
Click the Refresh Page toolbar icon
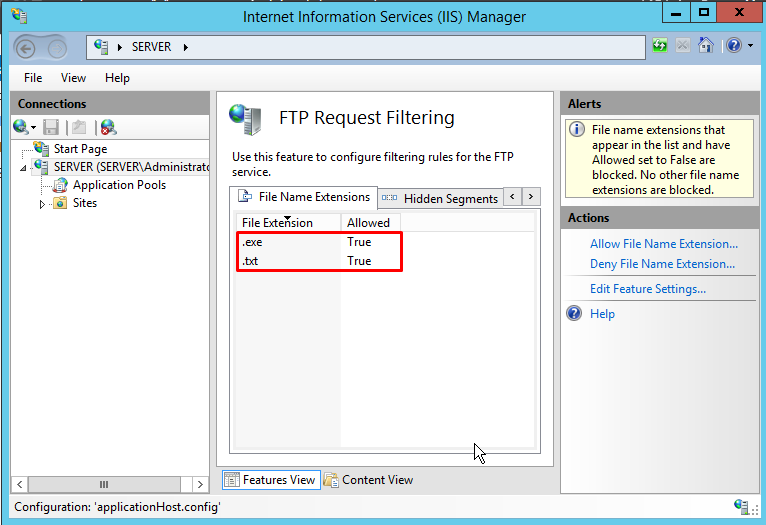(x=660, y=46)
